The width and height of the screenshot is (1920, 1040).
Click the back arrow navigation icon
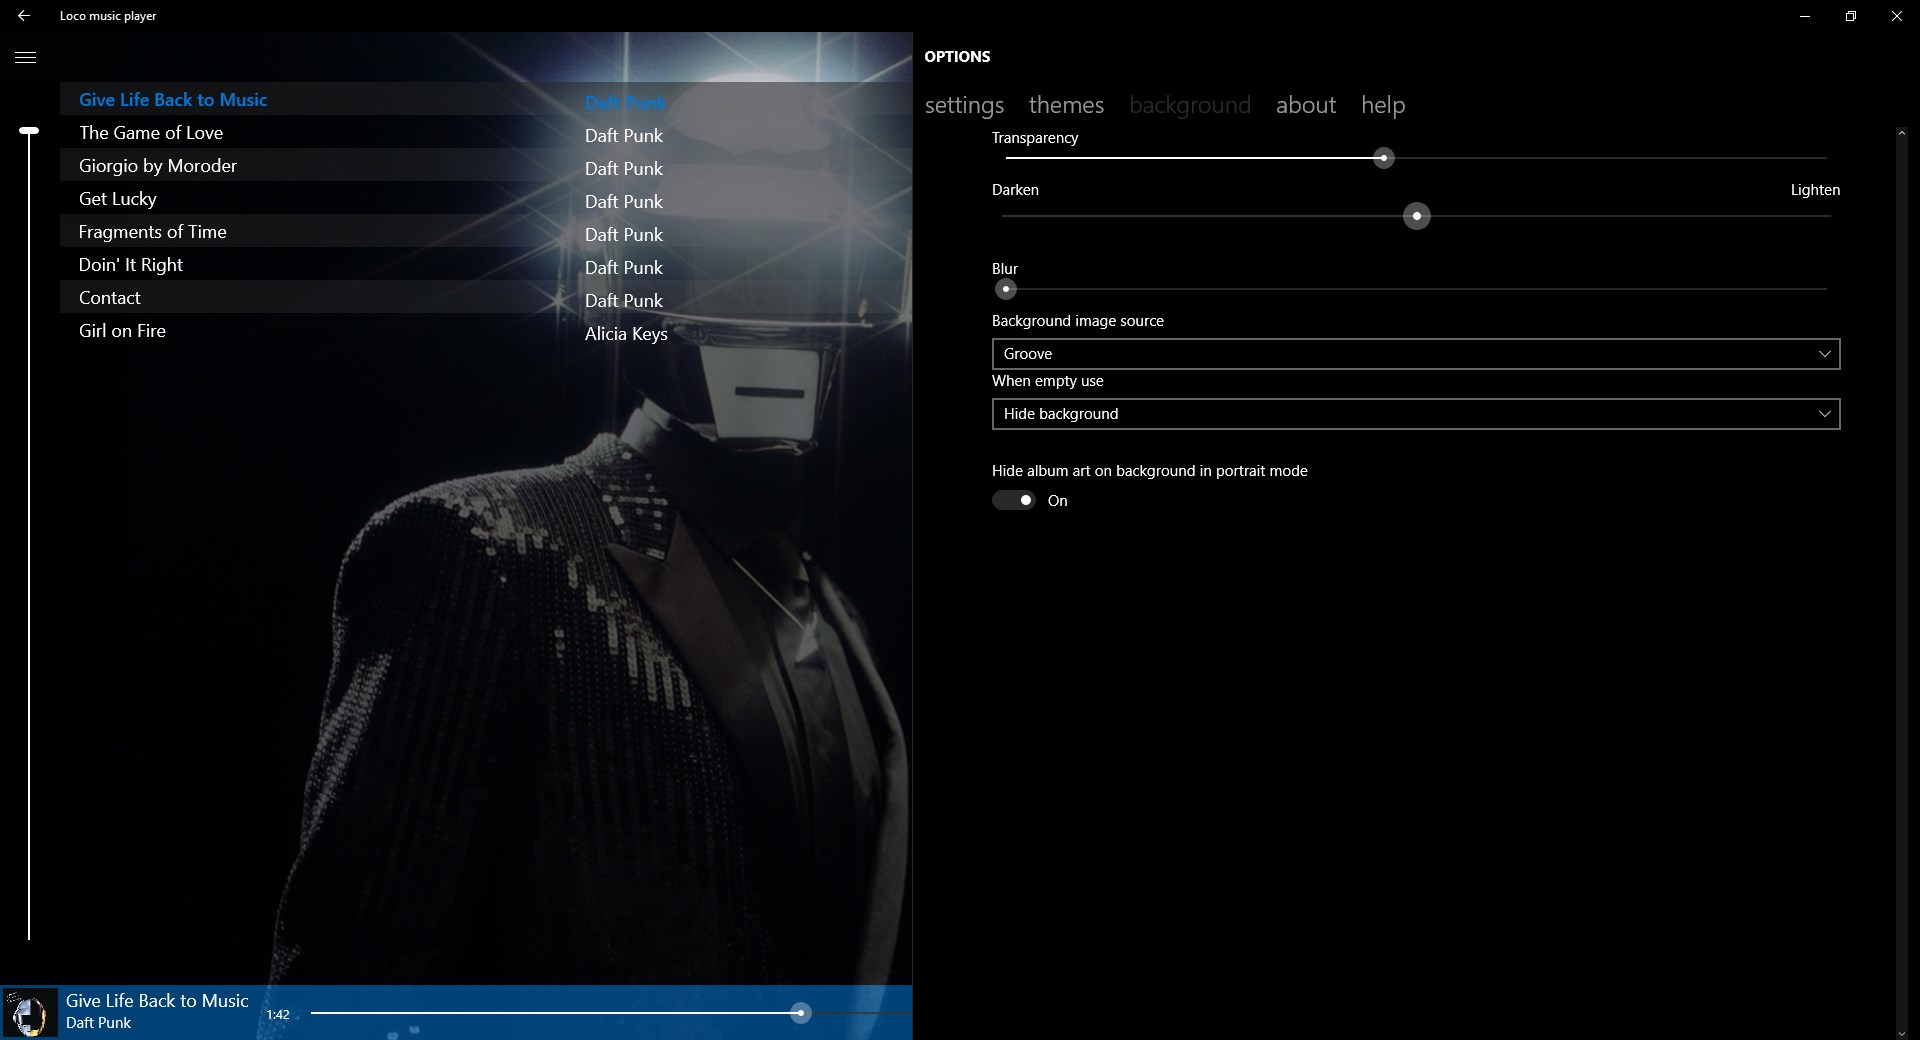25,16
